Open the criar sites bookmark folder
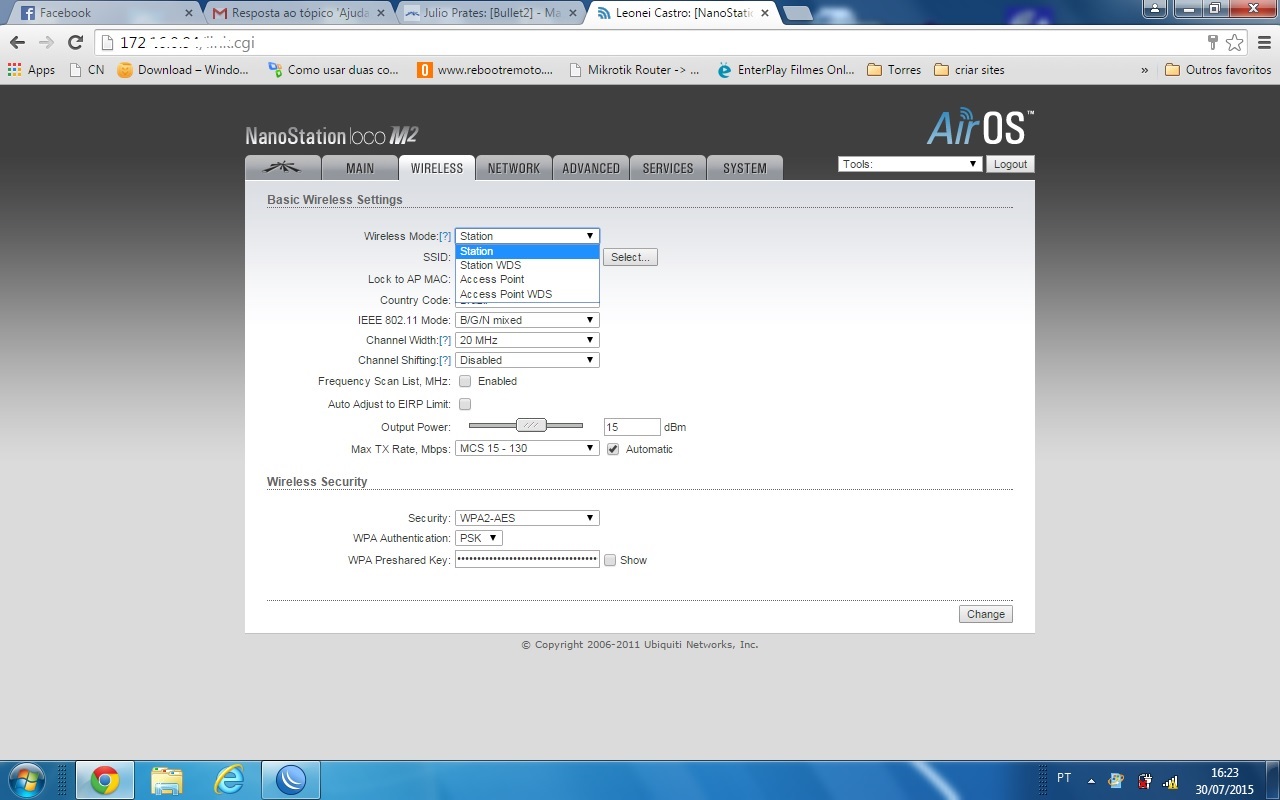This screenshot has width=1280, height=800. point(969,70)
